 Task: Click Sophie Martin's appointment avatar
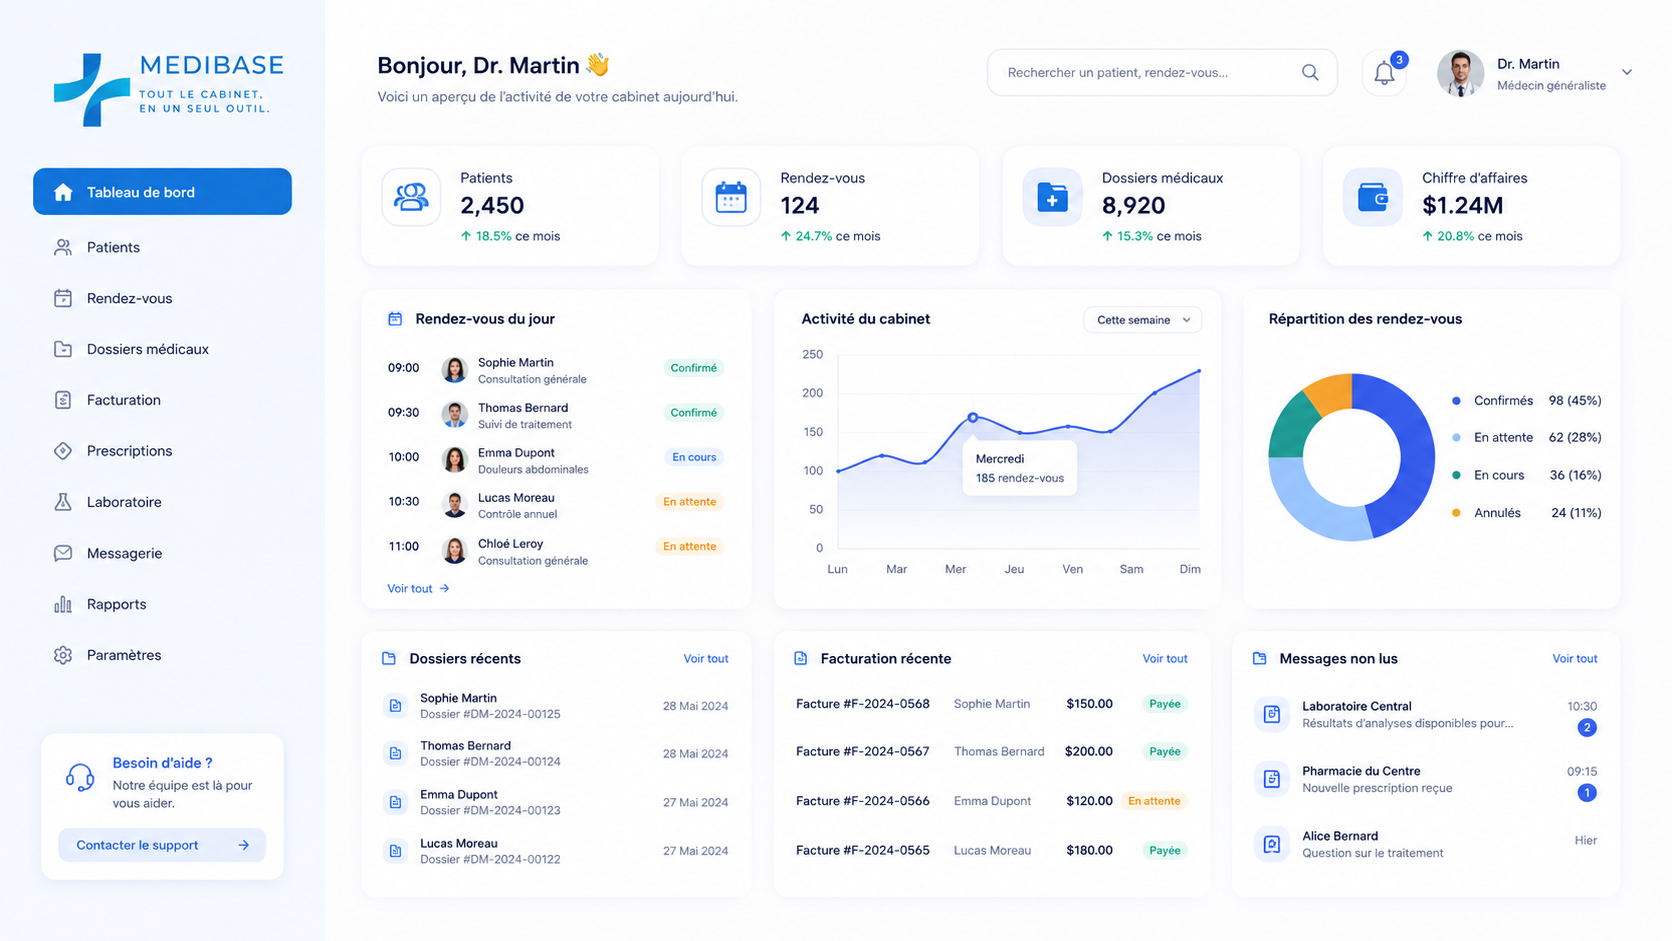(x=455, y=370)
